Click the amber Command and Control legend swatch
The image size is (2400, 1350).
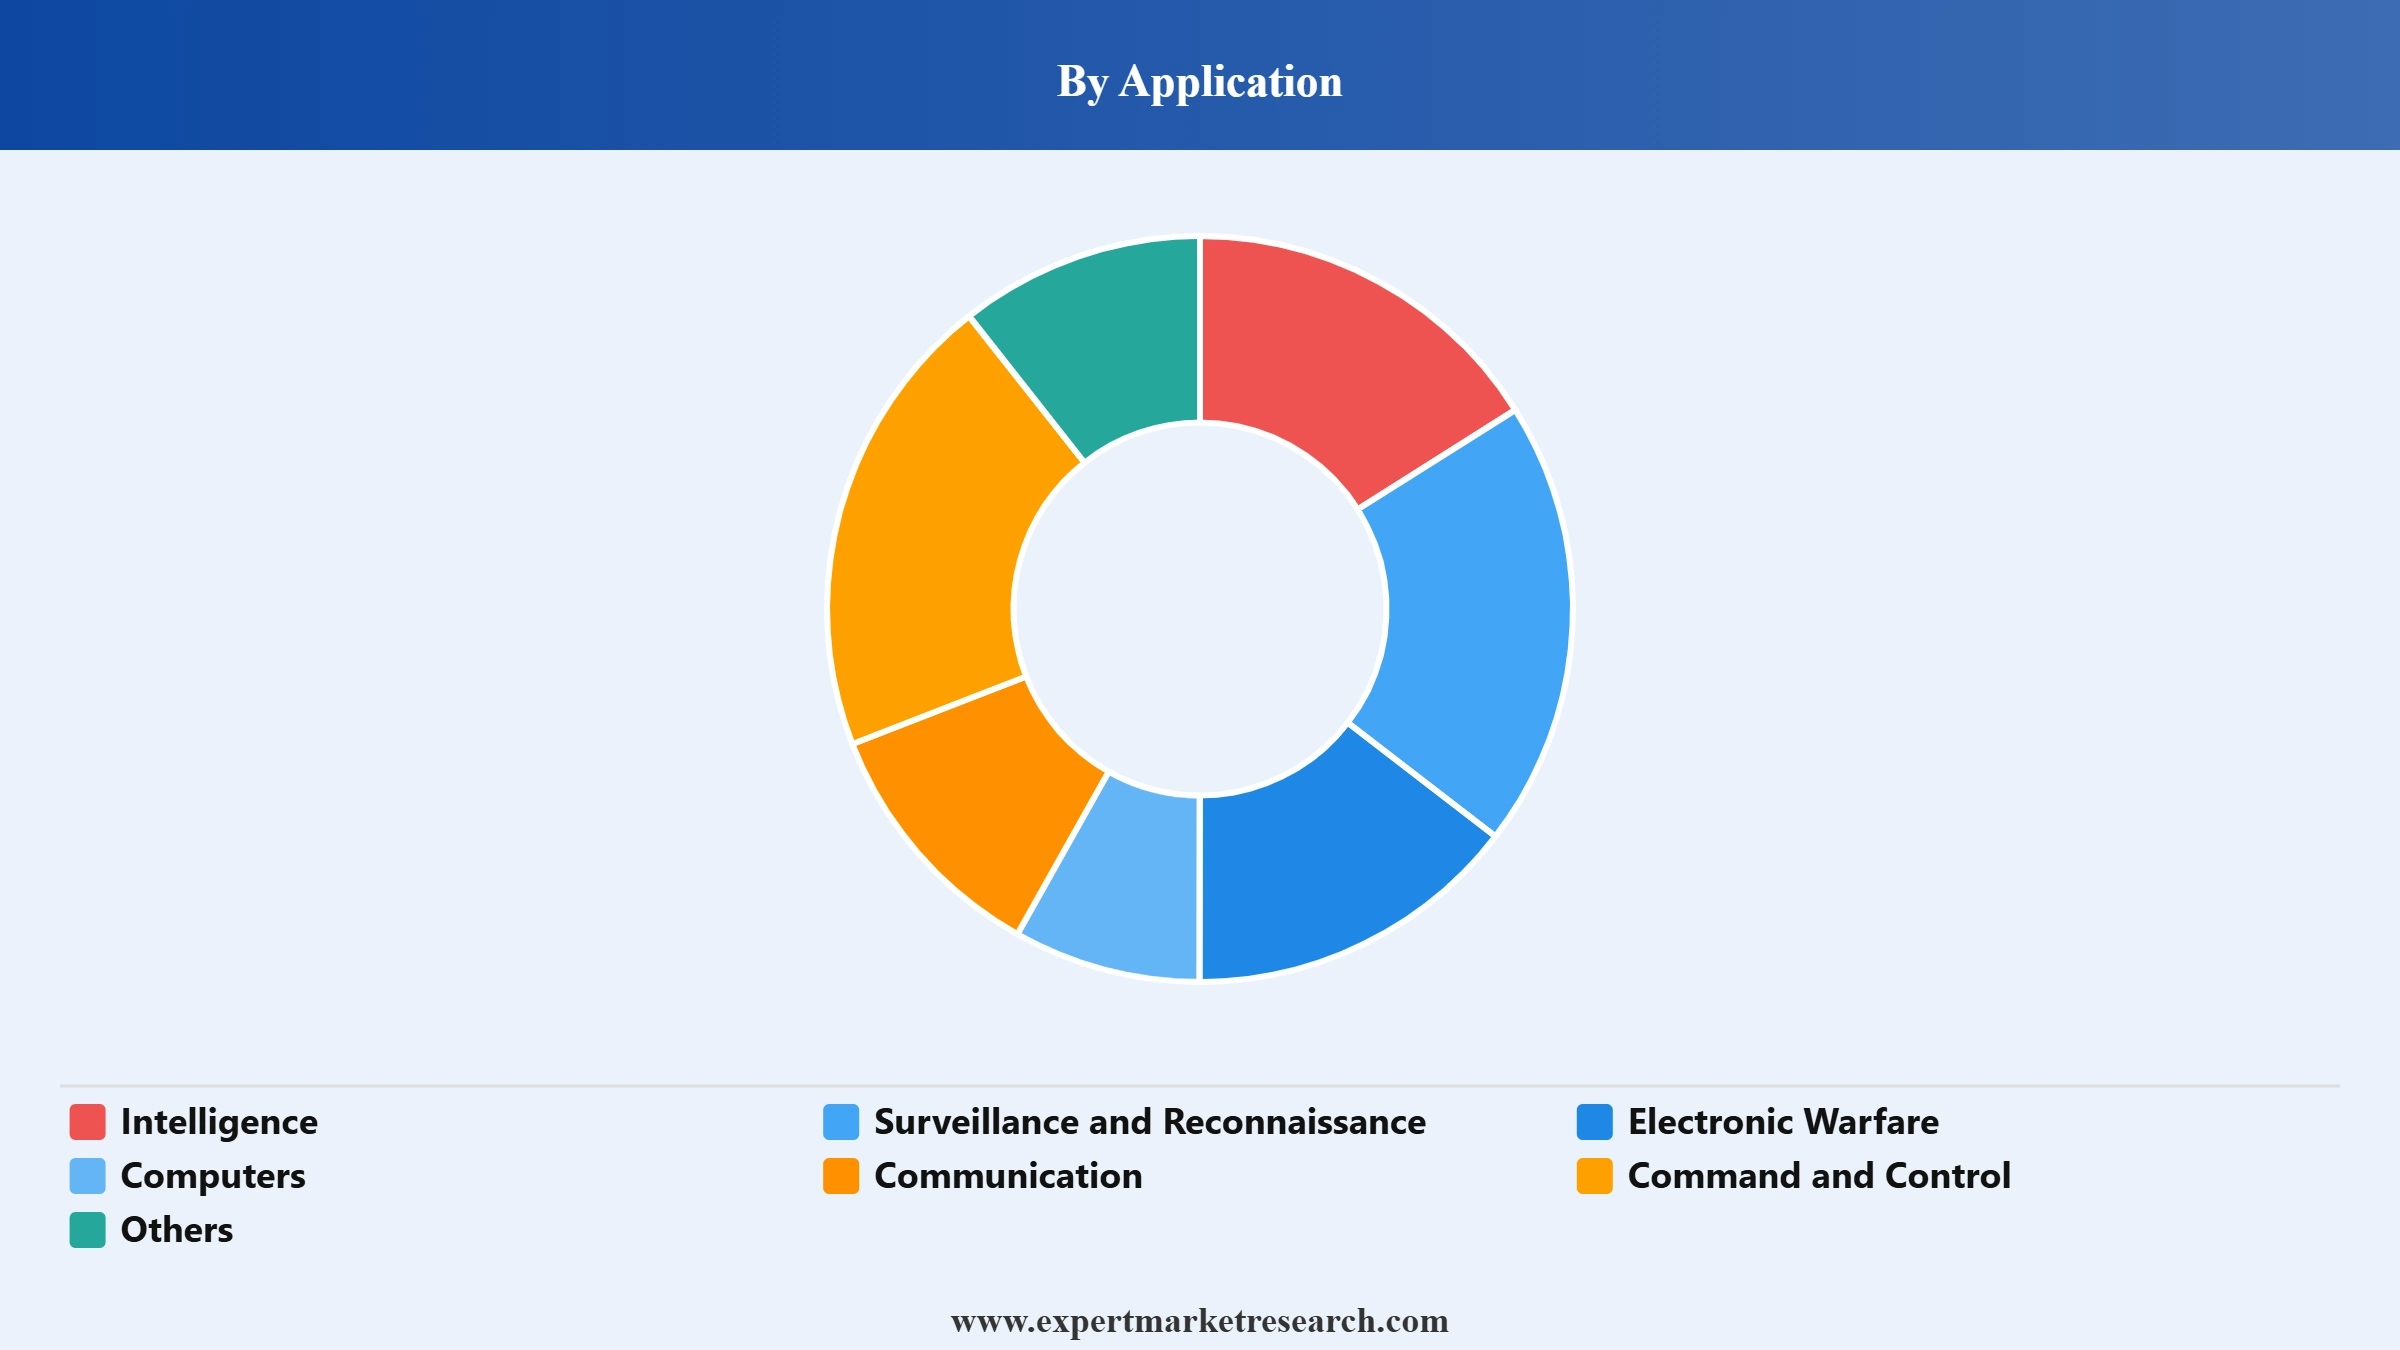pyautogui.click(x=1595, y=1176)
